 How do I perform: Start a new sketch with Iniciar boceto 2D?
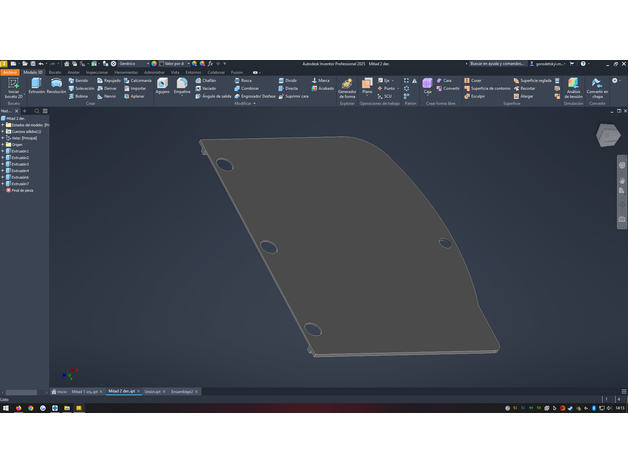click(14, 88)
